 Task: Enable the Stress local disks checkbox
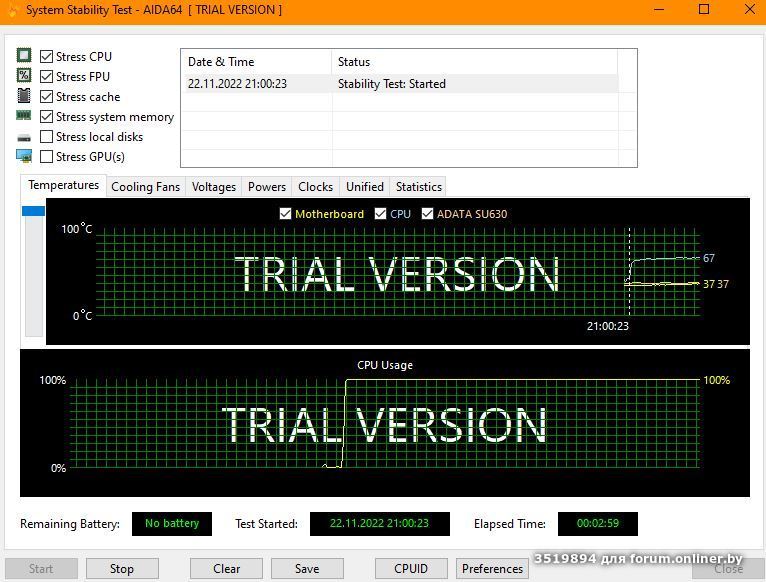point(46,137)
